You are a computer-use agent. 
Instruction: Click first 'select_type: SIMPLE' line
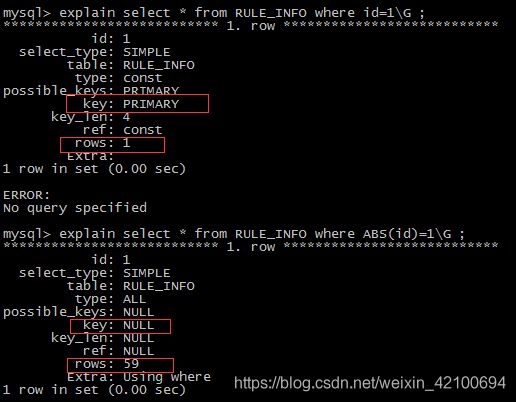(95, 52)
